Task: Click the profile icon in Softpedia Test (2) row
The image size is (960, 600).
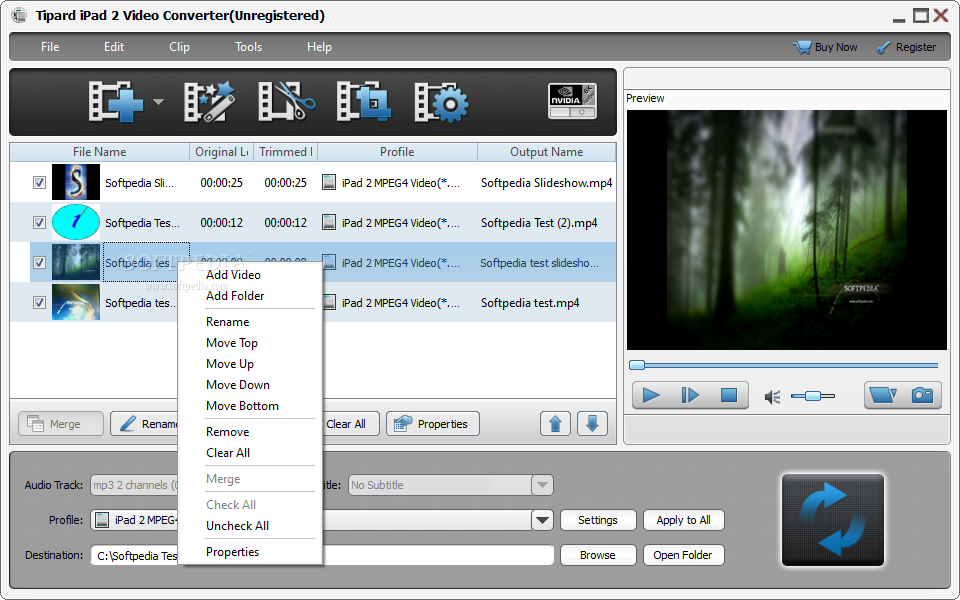Action: (329, 222)
